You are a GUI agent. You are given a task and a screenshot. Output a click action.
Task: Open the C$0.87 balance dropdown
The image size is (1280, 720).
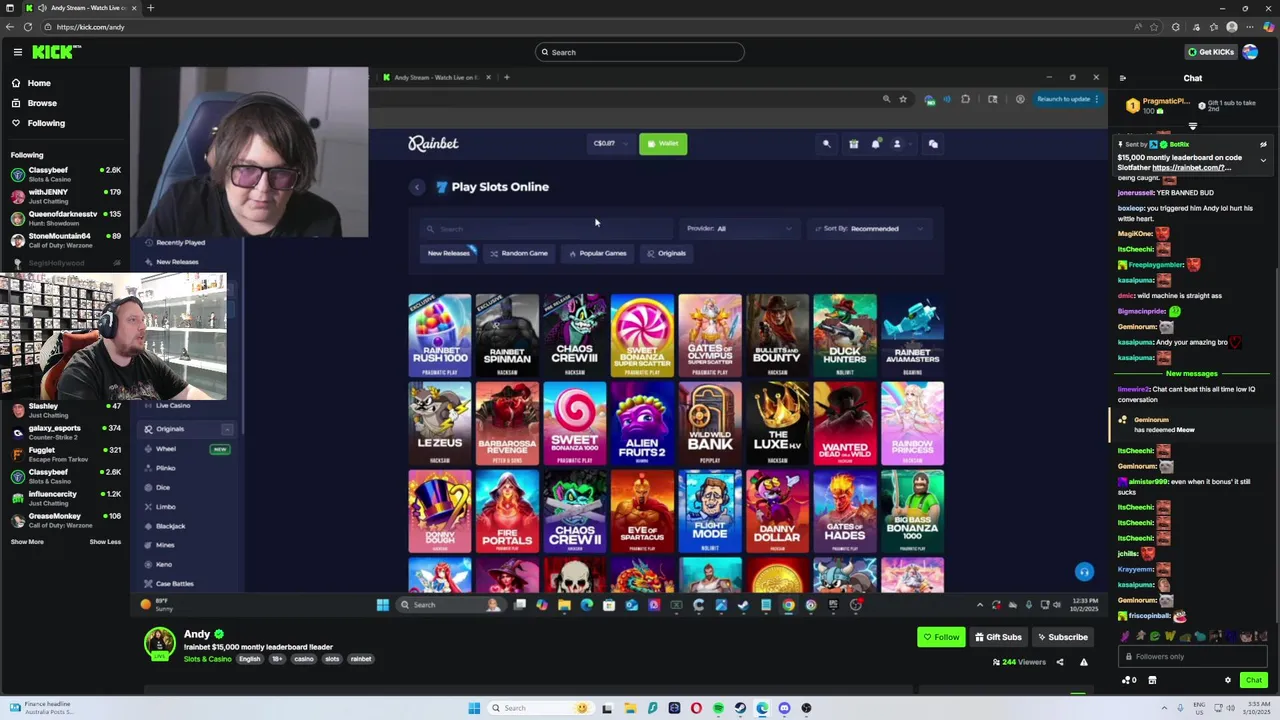610,144
